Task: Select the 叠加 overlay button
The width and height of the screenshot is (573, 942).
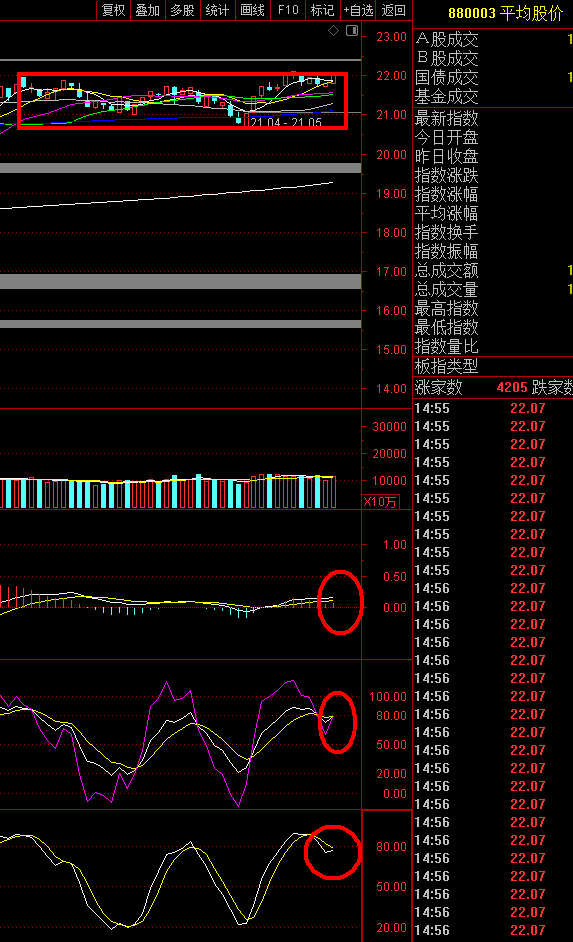Action: pos(148,10)
